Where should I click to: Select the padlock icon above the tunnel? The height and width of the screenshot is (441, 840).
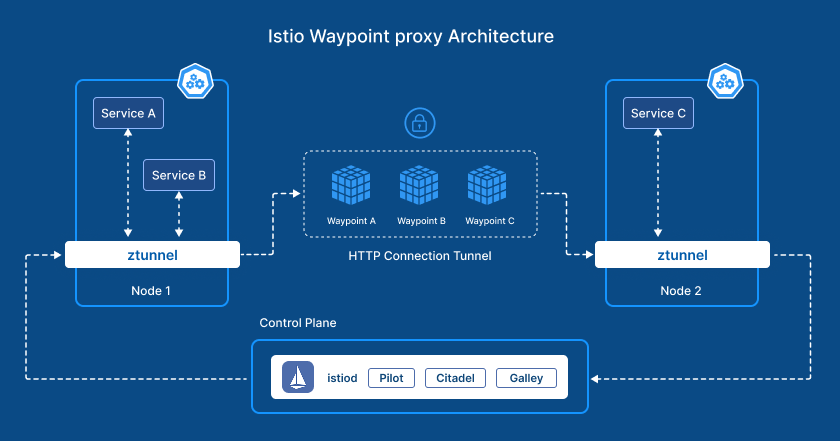(419, 124)
